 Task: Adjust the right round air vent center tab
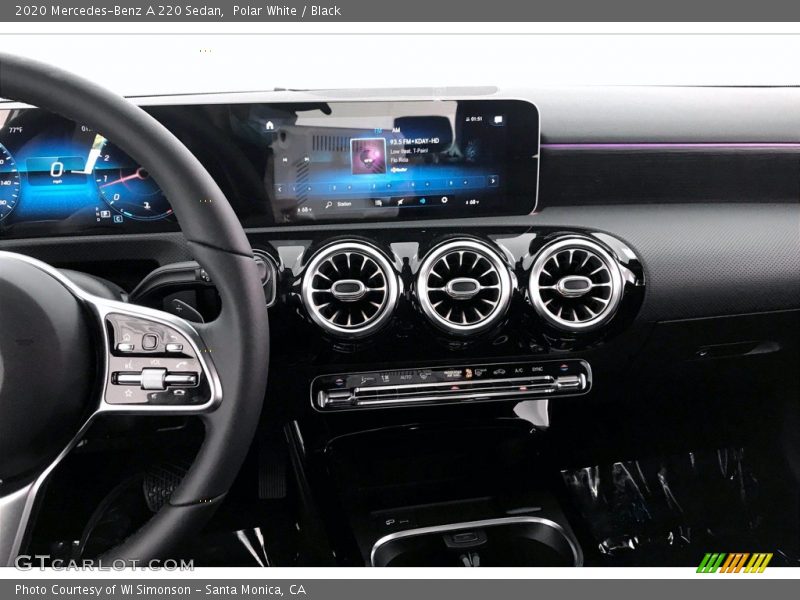[574, 285]
